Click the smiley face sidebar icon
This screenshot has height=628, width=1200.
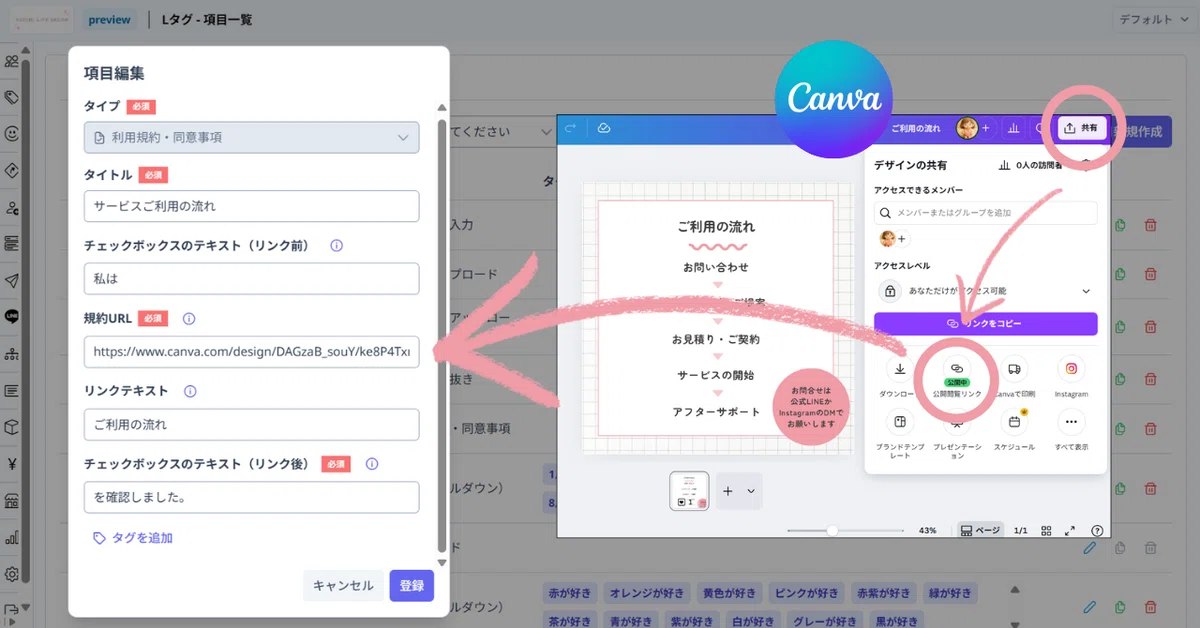click(x=12, y=133)
